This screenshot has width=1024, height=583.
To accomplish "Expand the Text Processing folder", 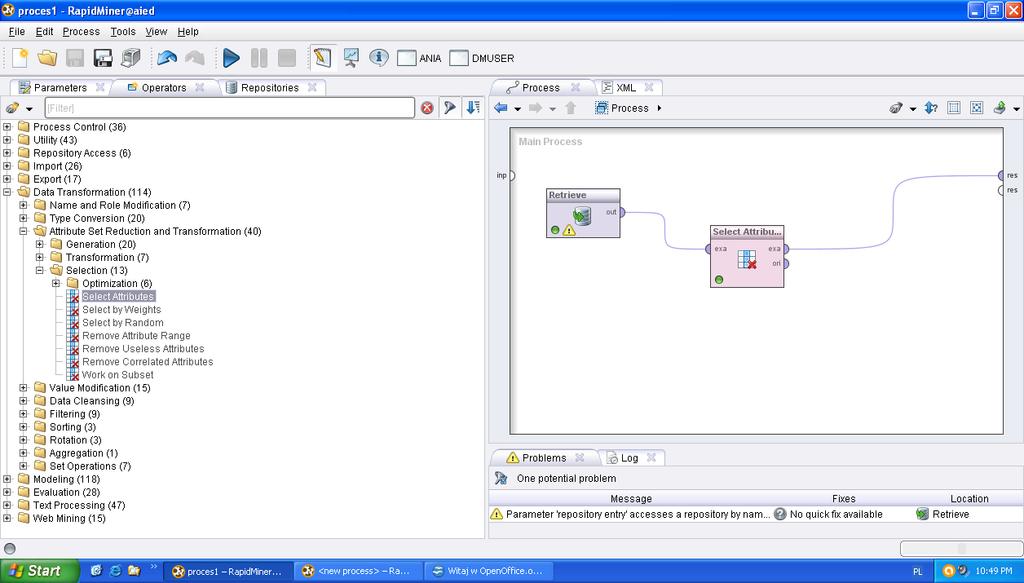I will click(x=7, y=505).
